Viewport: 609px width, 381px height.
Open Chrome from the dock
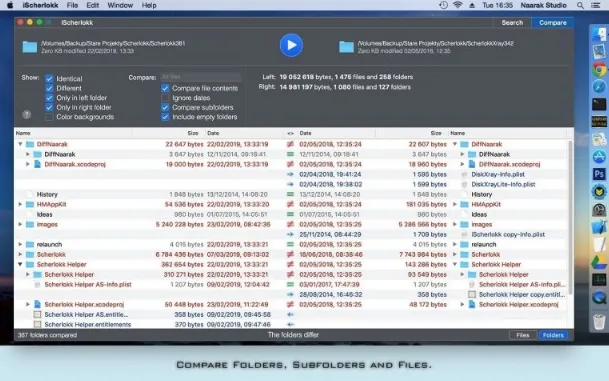point(599,70)
